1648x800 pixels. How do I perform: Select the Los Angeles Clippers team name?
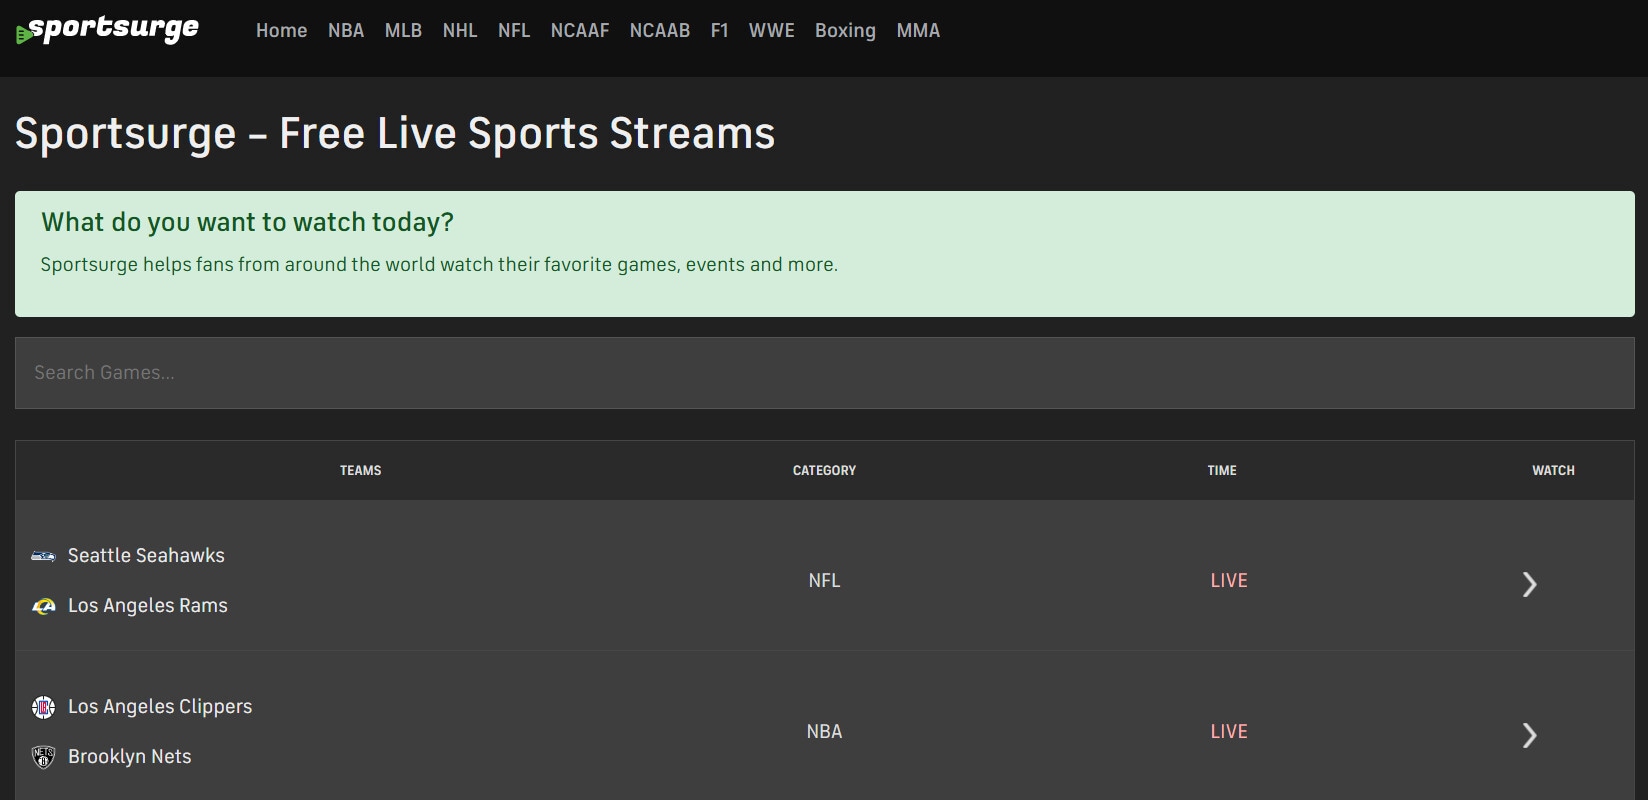[x=160, y=707]
